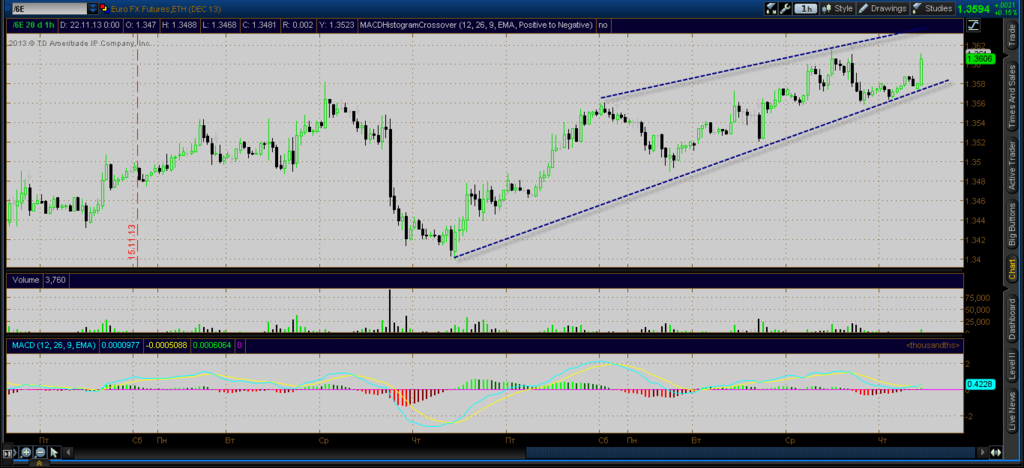1024x468 pixels.
Task: Click the 15.11.13 red date marker
Action: click(x=131, y=242)
